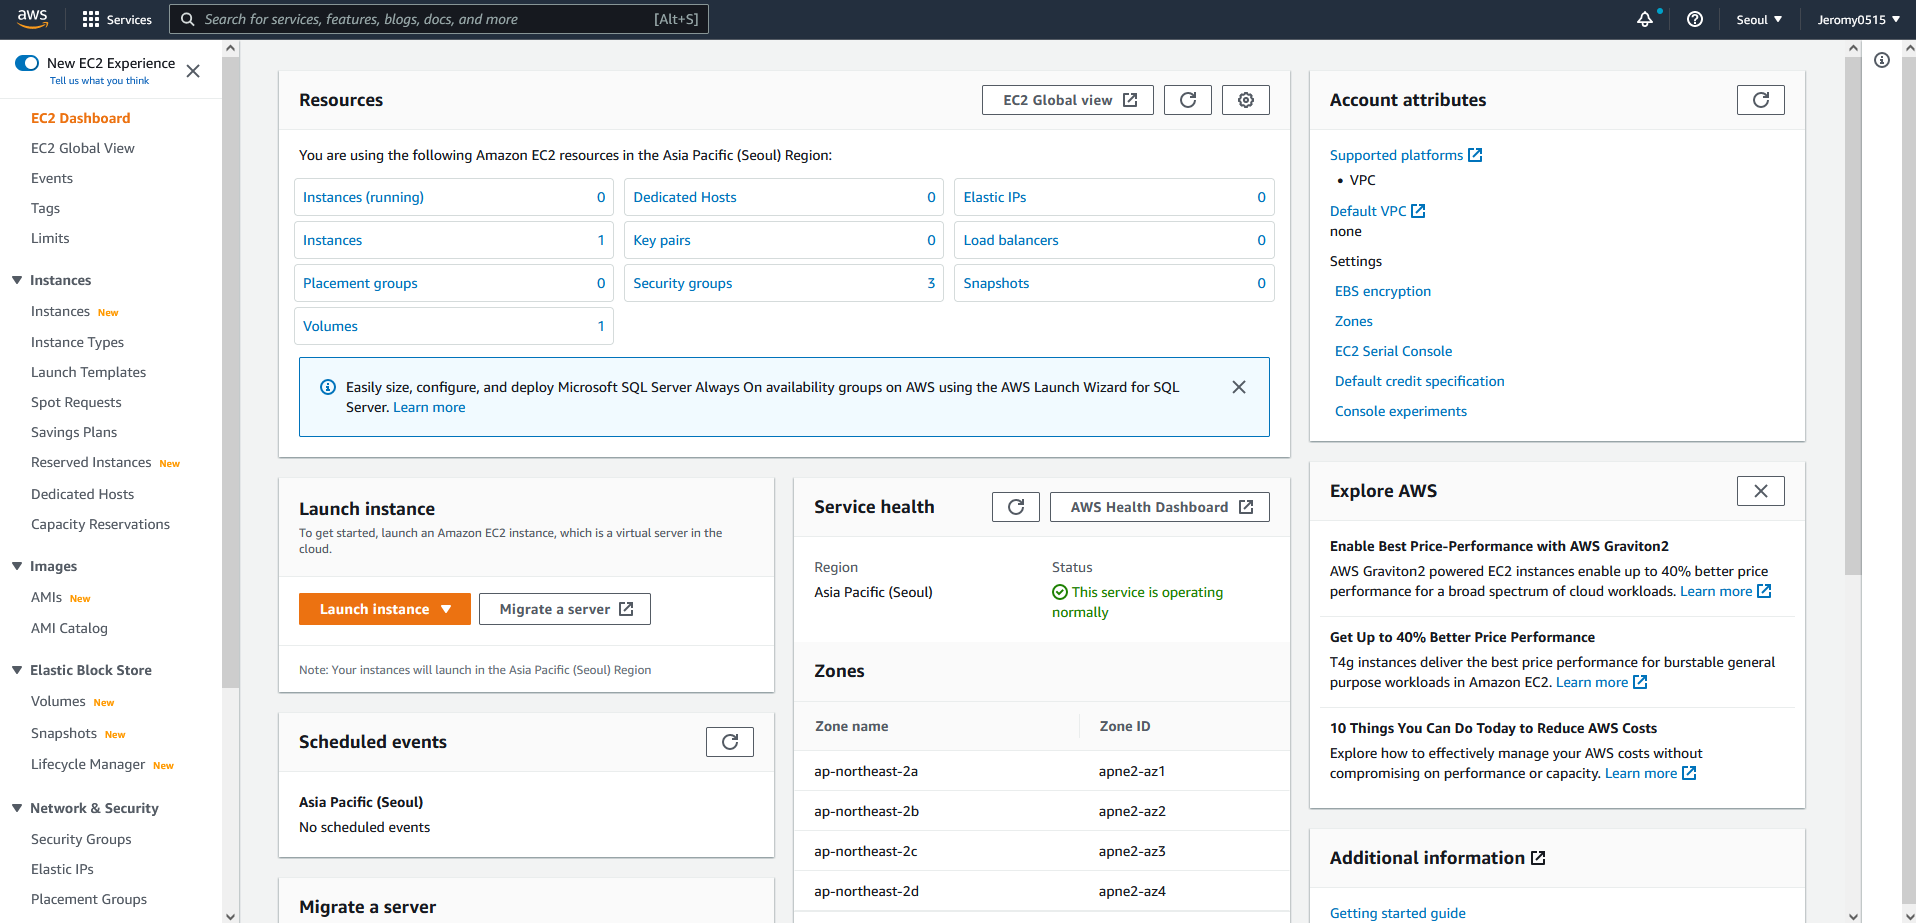Close the Explore AWS panel

[1761, 491]
